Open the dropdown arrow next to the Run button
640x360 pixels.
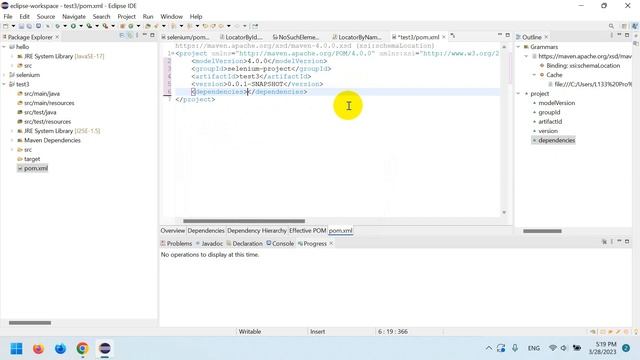(81, 26)
